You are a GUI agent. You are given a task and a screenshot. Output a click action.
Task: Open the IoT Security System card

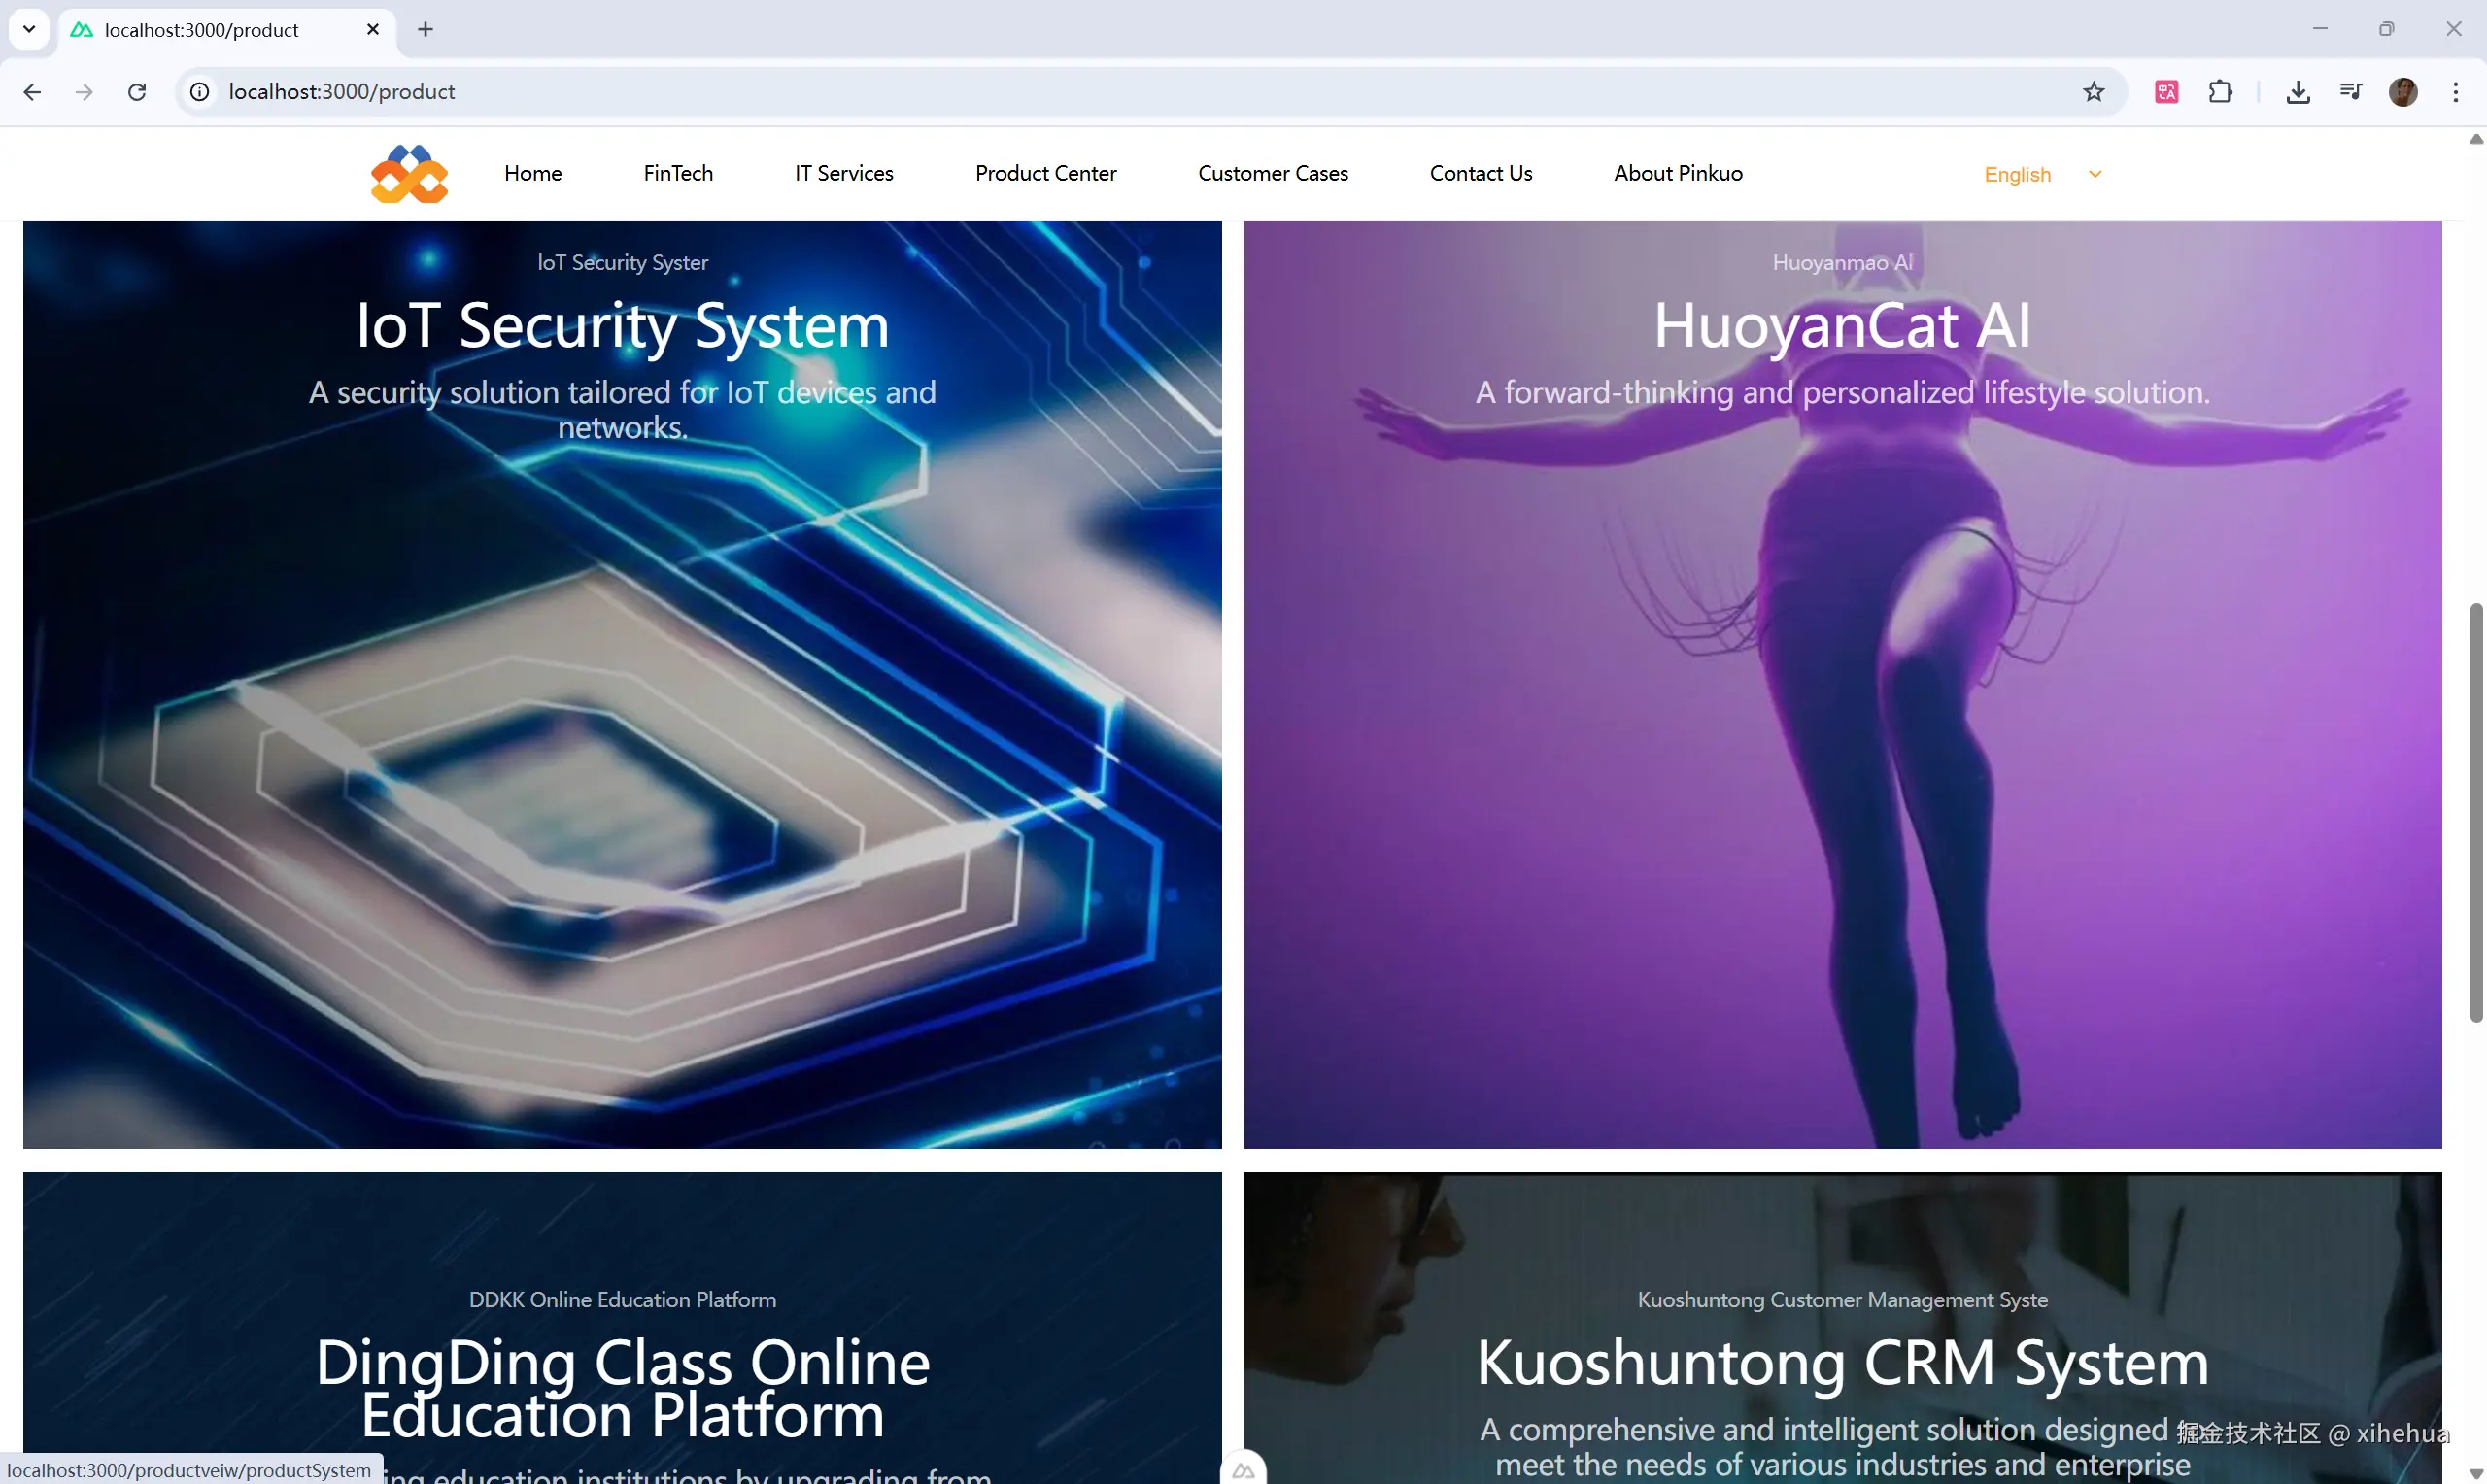(622, 684)
